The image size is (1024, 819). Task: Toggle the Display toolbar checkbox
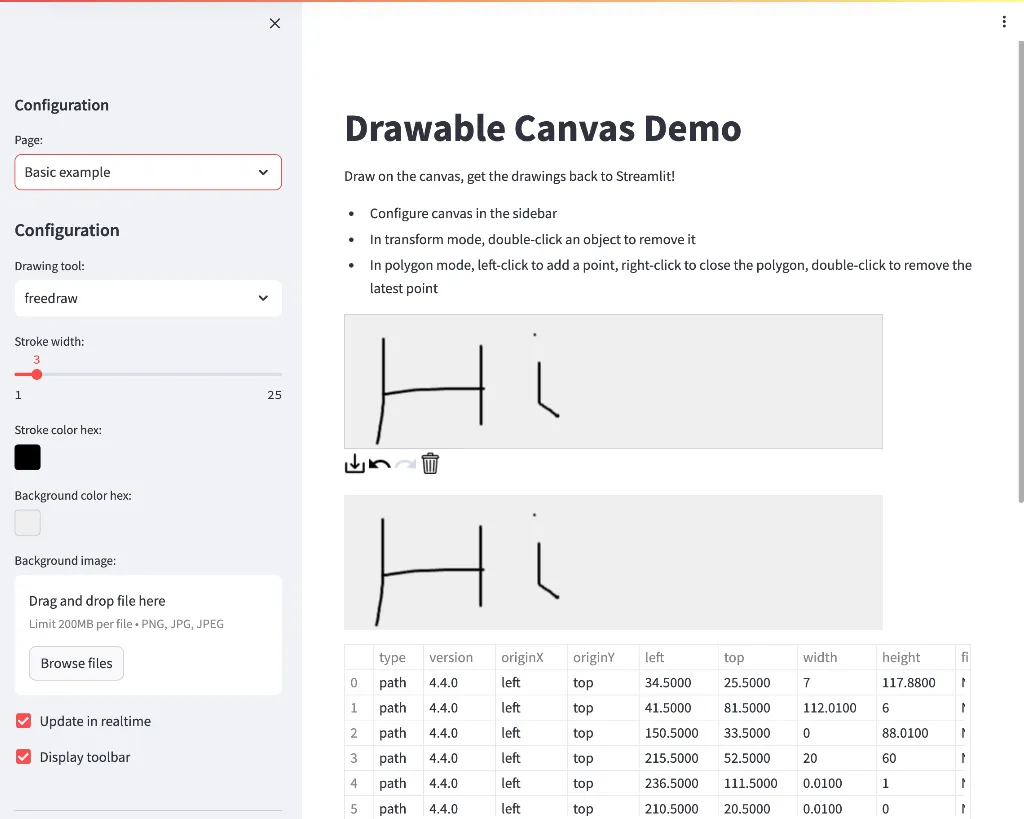[24, 757]
